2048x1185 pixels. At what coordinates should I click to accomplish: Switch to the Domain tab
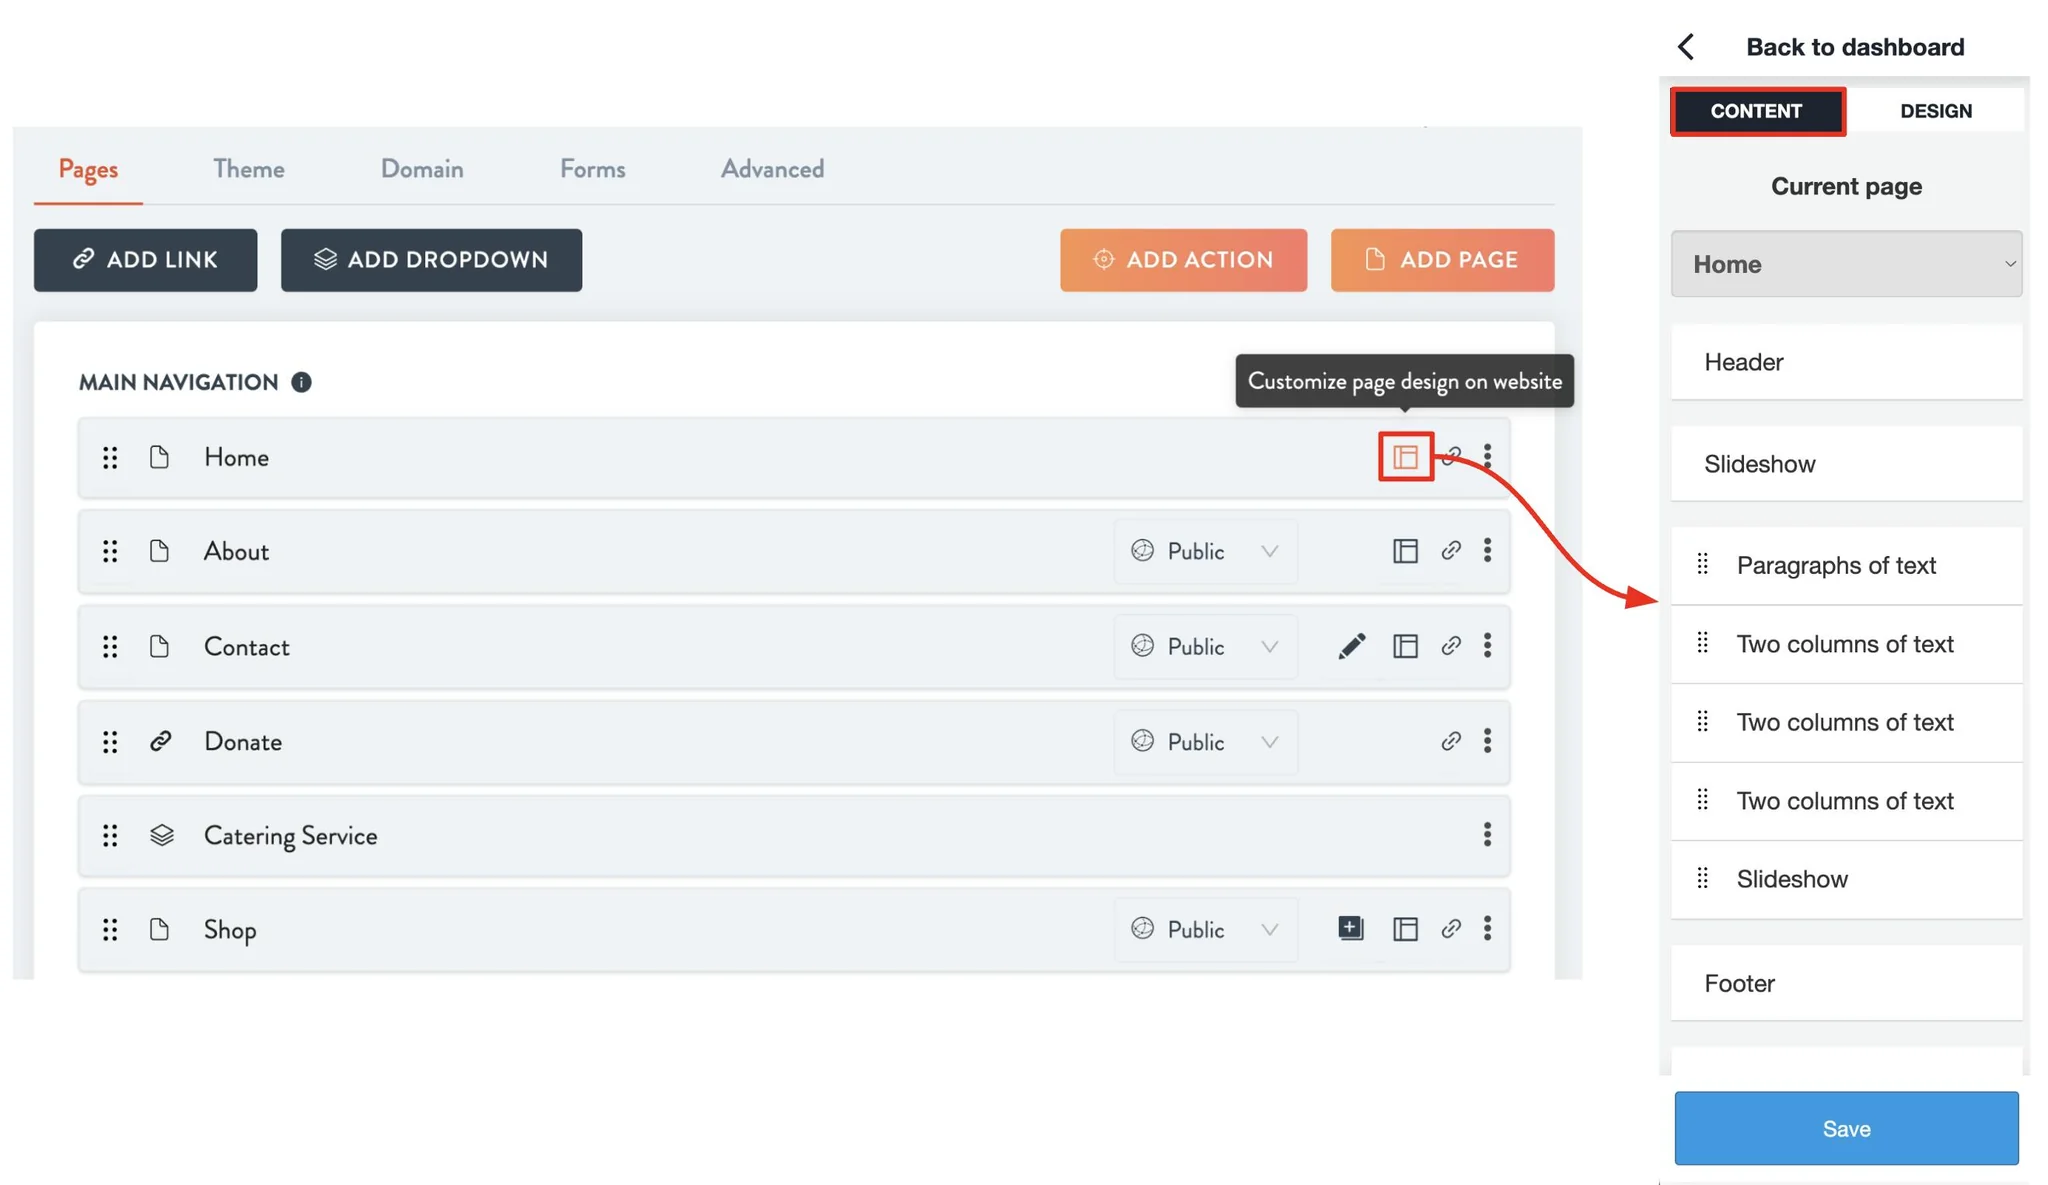point(422,169)
